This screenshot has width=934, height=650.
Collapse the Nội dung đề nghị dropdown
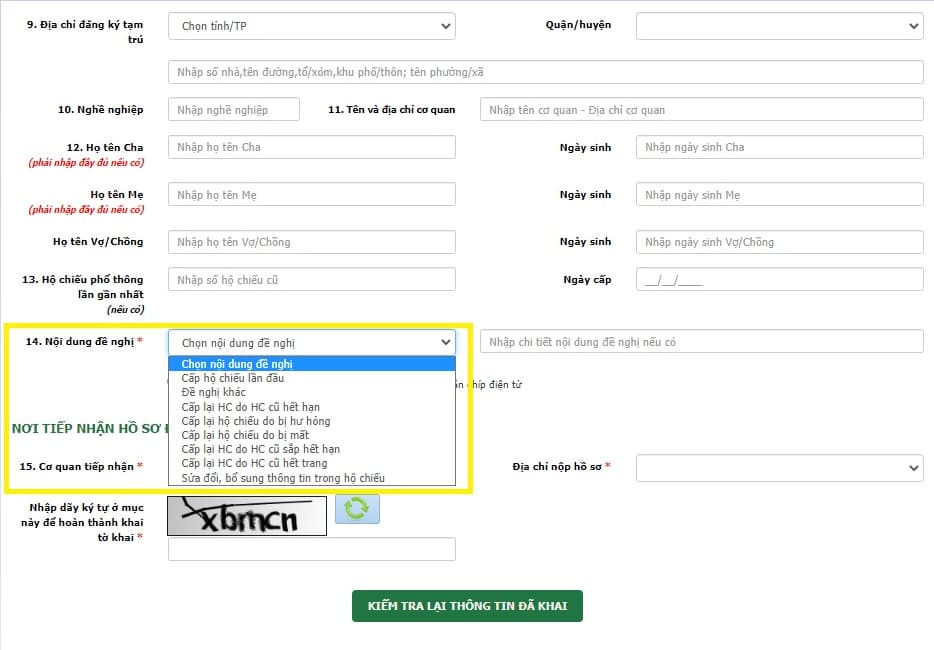[311, 342]
